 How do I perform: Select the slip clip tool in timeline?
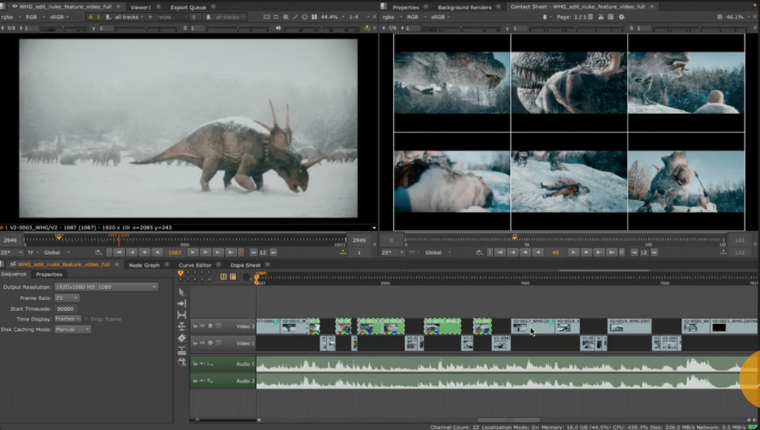point(182,327)
